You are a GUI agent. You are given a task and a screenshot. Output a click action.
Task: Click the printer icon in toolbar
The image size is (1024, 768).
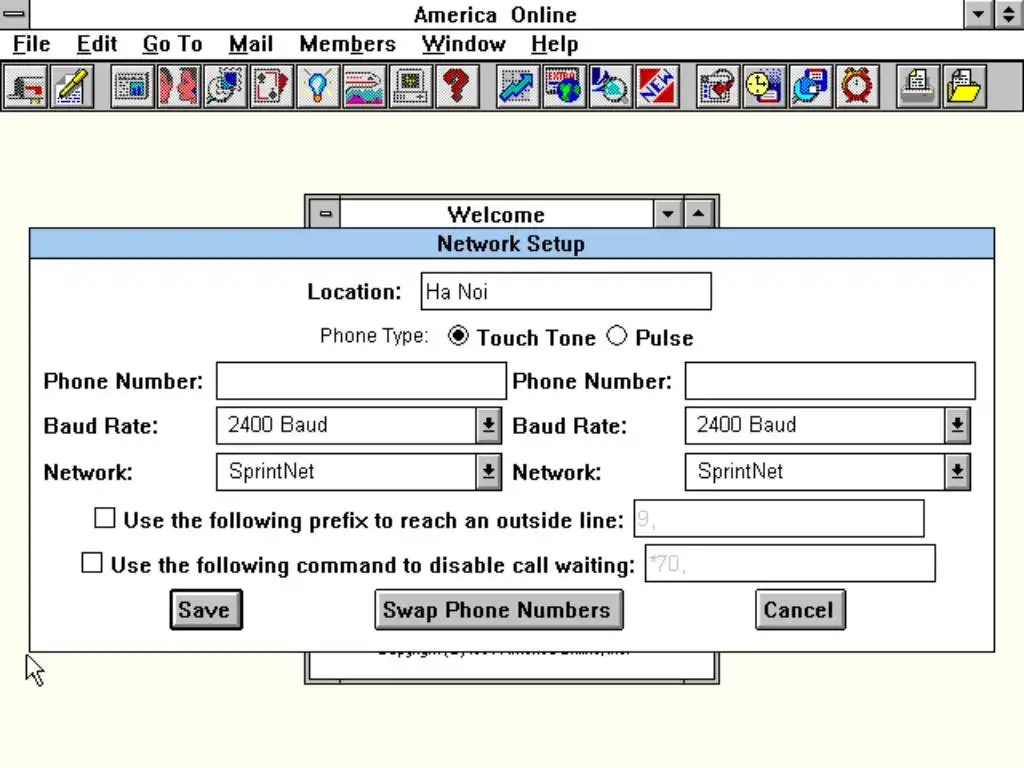(918, 86)
